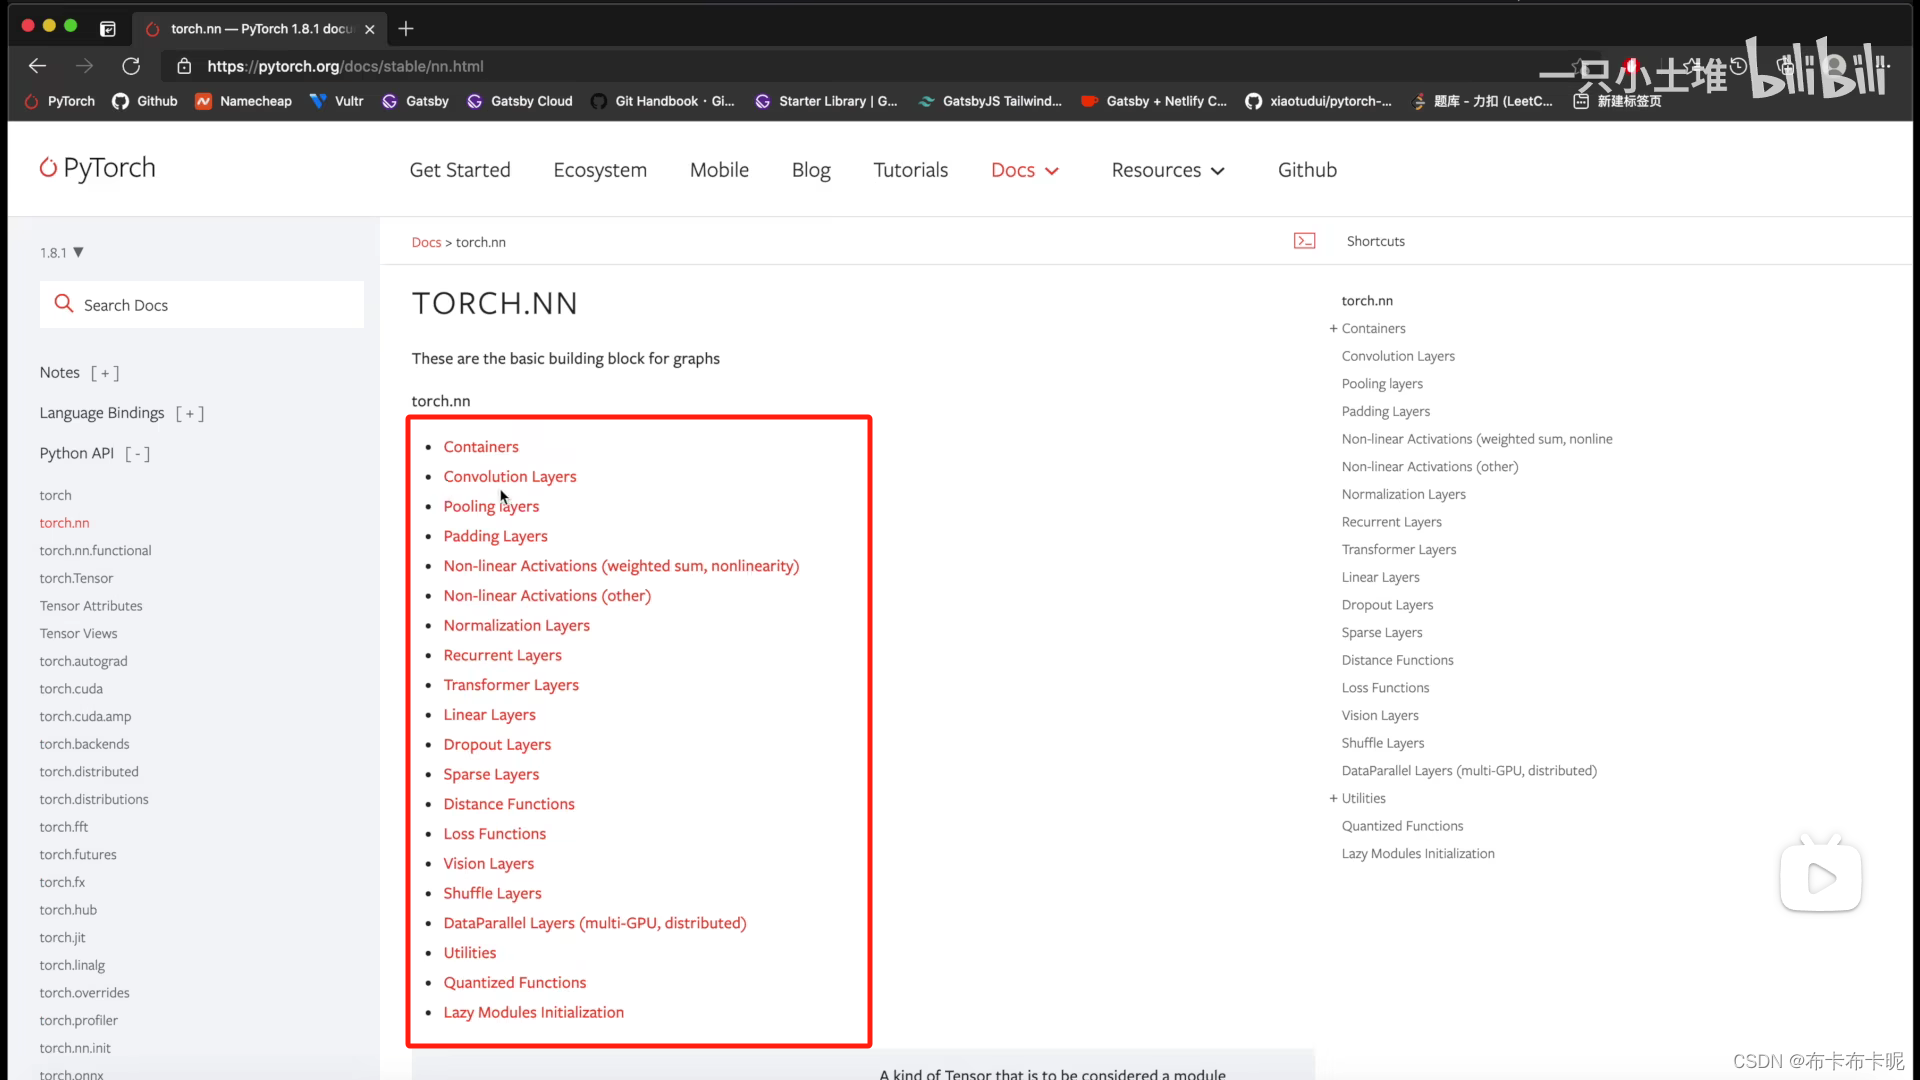1920x1080 pixels.
Task: Select the Tutorials menu tab
Action: tap(910, 169)
